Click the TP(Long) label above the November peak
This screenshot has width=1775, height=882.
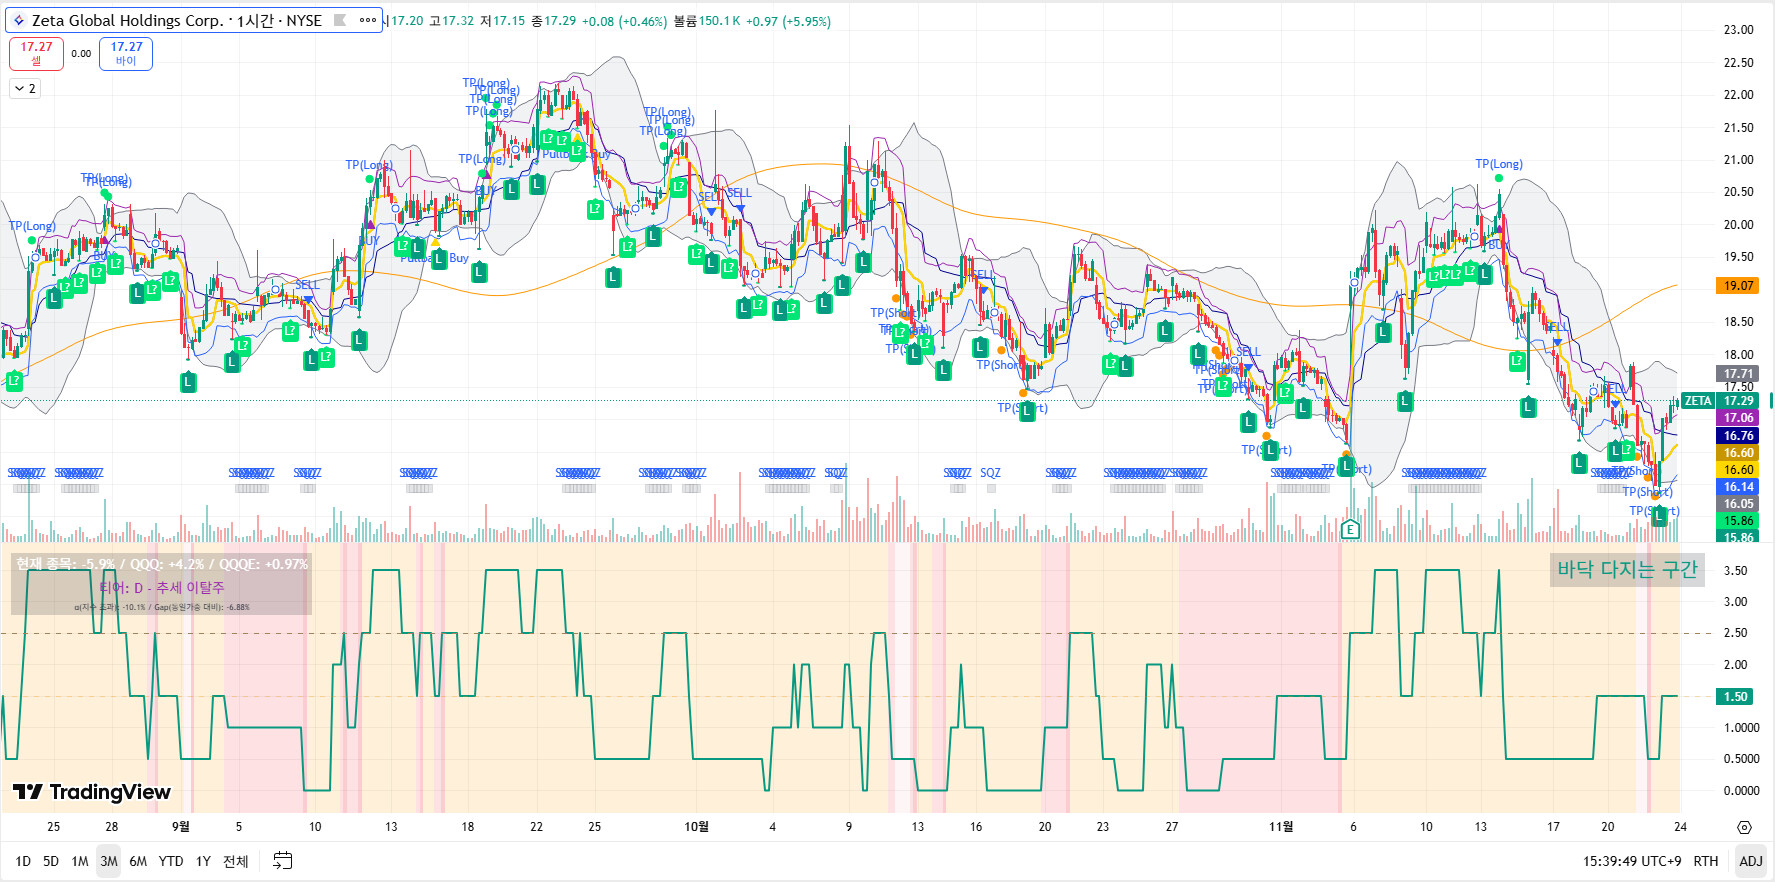(x=1499, y=164)
